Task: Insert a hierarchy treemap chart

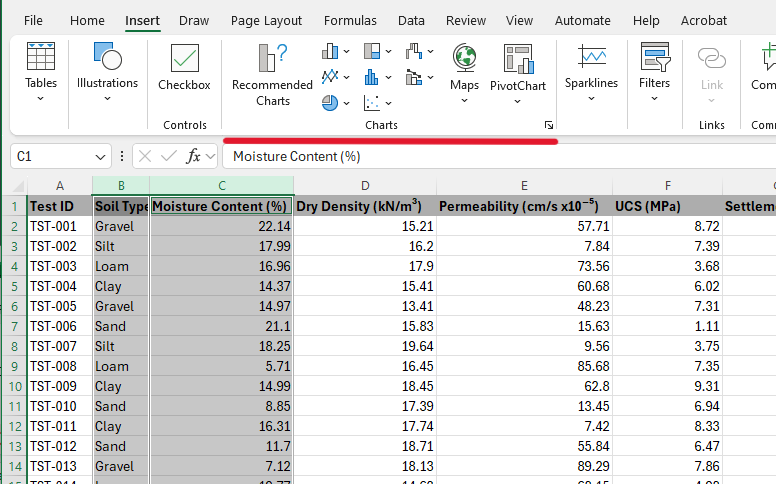Action: coord(377,51)
